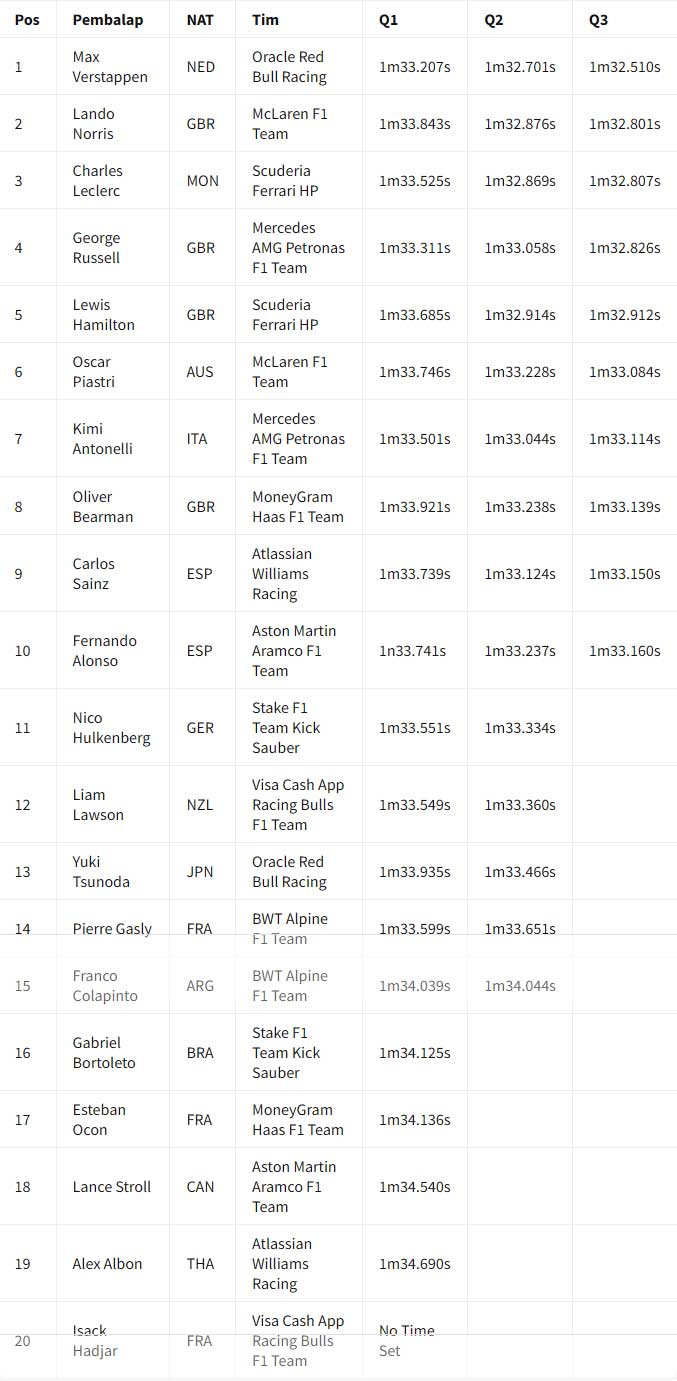Viewport: 677px width, 1381px height.
Task: Click Gabriel Bortoleto's Q1 time 1m34.125s
Action: point(414,1053)
